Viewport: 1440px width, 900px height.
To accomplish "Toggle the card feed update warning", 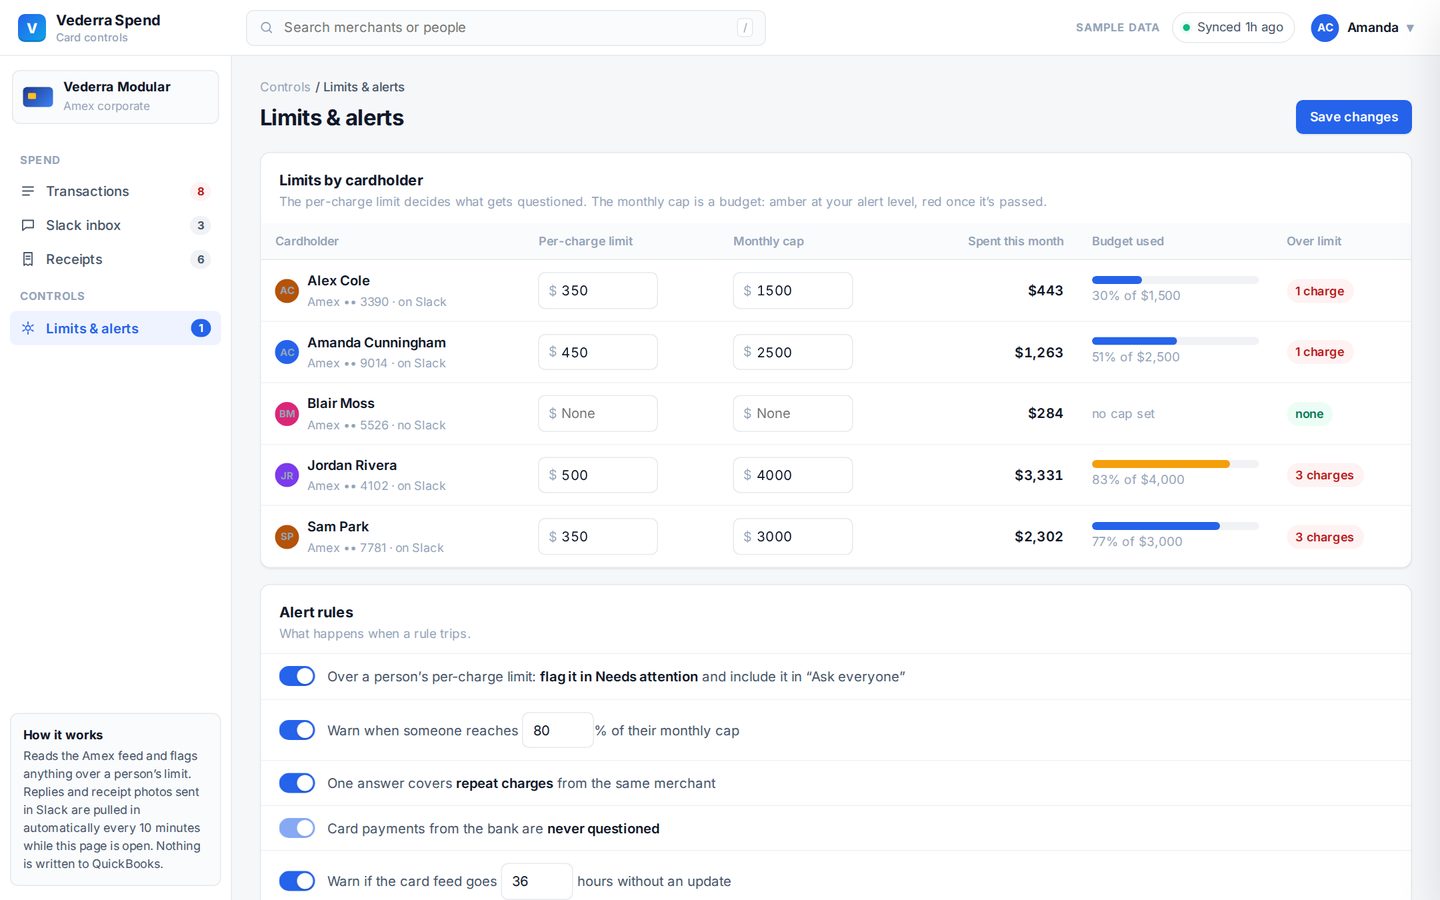I will tap(297, 881).
